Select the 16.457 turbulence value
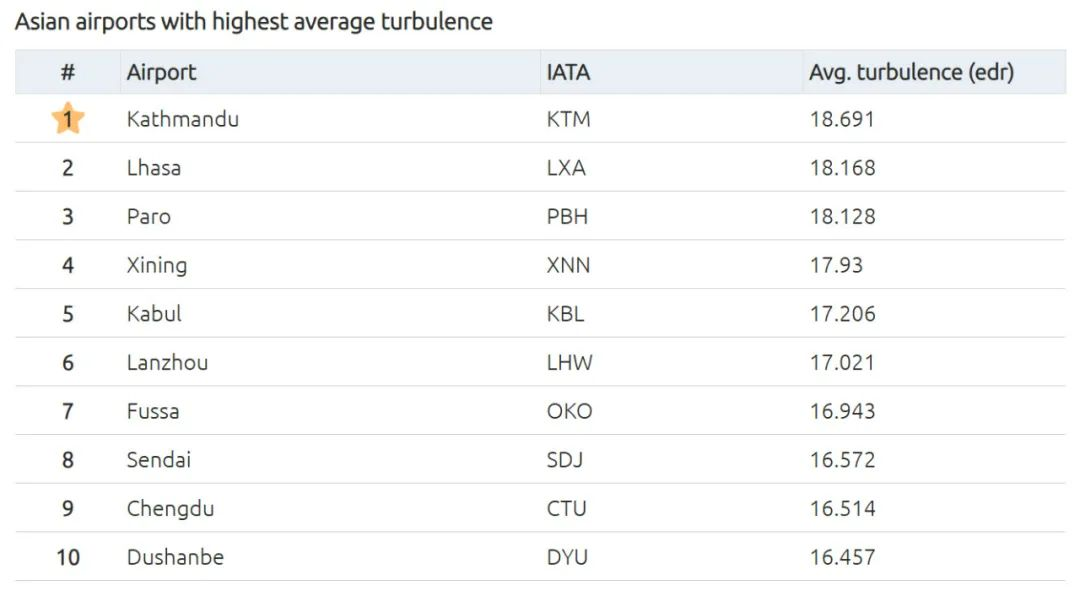Image resolution: width=1080 pixels, height=591 pixels. pos(842,557)
